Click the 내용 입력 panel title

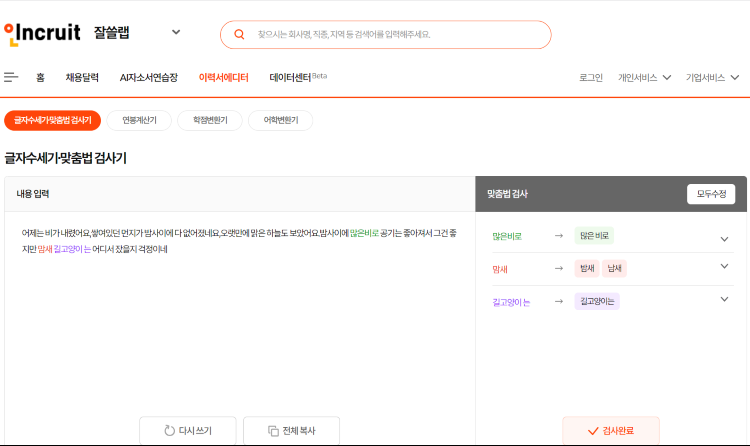33,194
